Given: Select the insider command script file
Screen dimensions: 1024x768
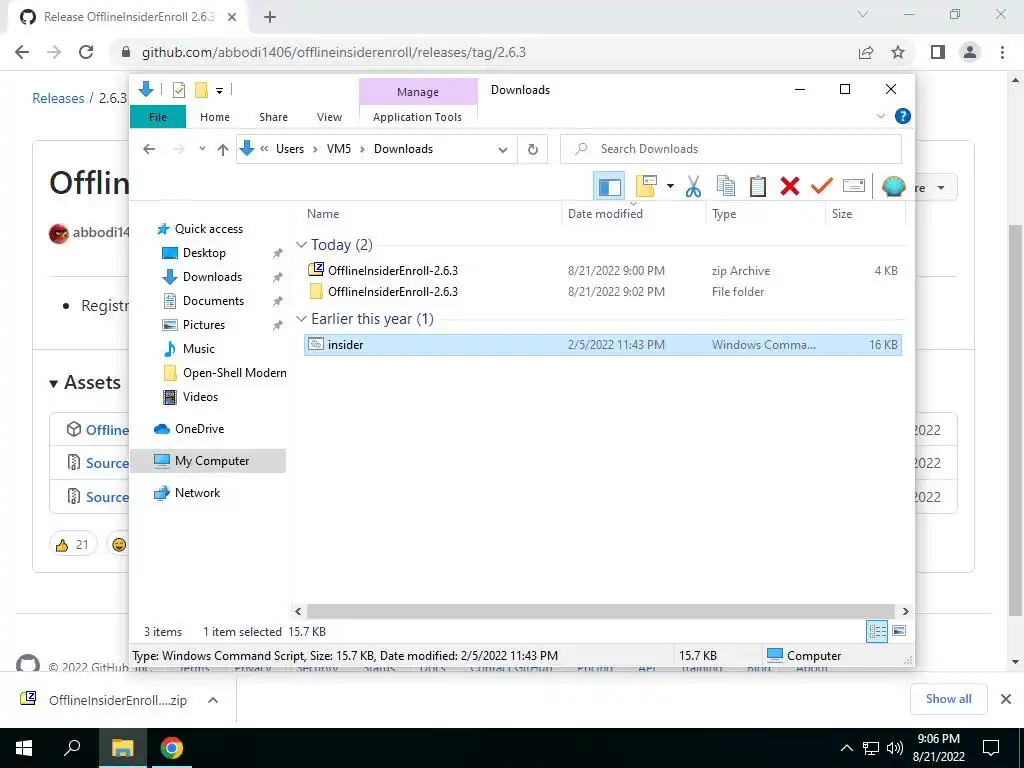Looking at the screenshot, I should (603, 345).
